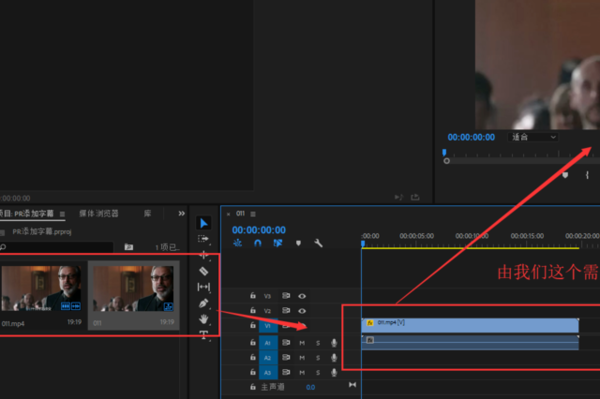Select the Pen tool
The height and width of the screenshot is (399, 600).
204,303
